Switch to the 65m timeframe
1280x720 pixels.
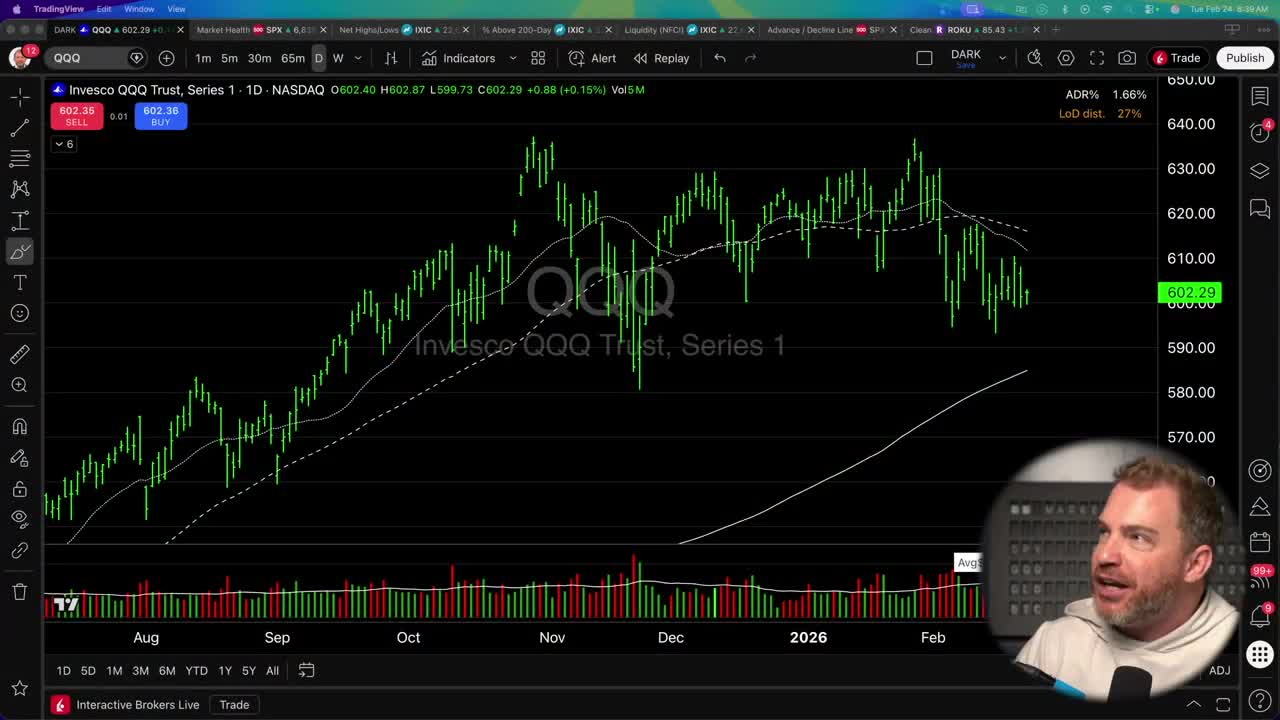pos(293,58)
